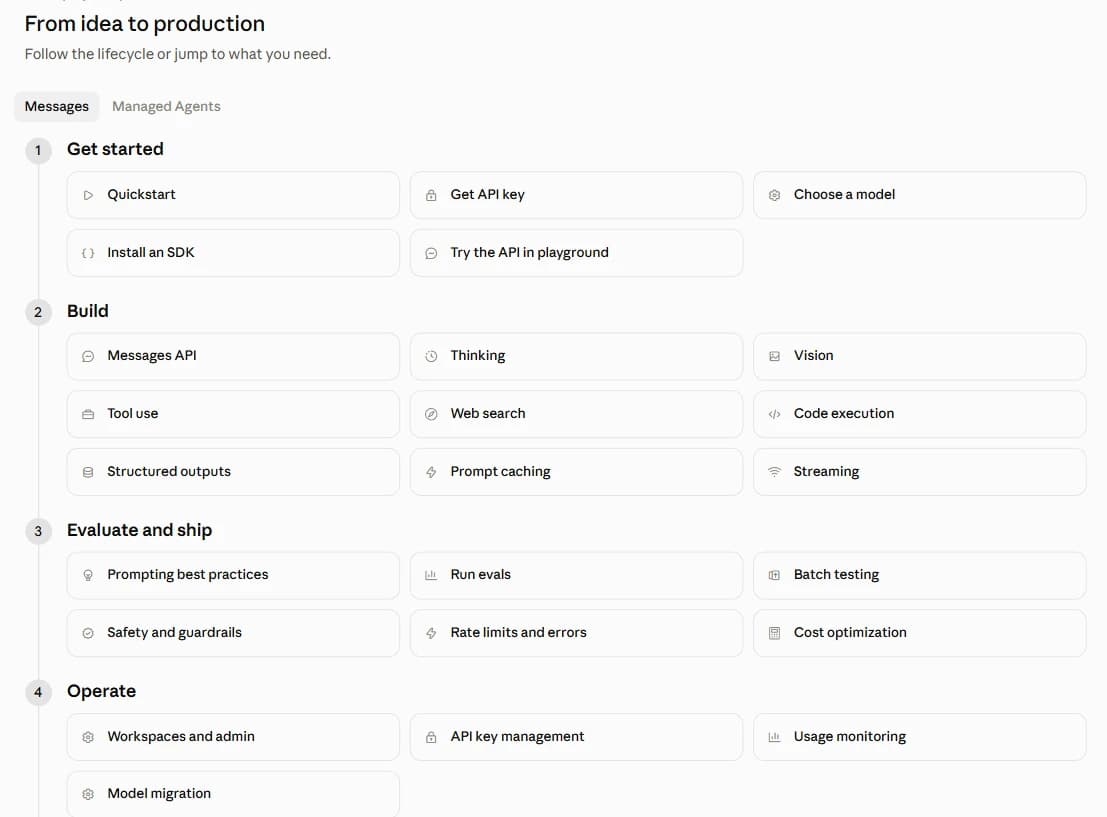
Task: Click the From idea to production title
Action: click(x=145, y=24)
